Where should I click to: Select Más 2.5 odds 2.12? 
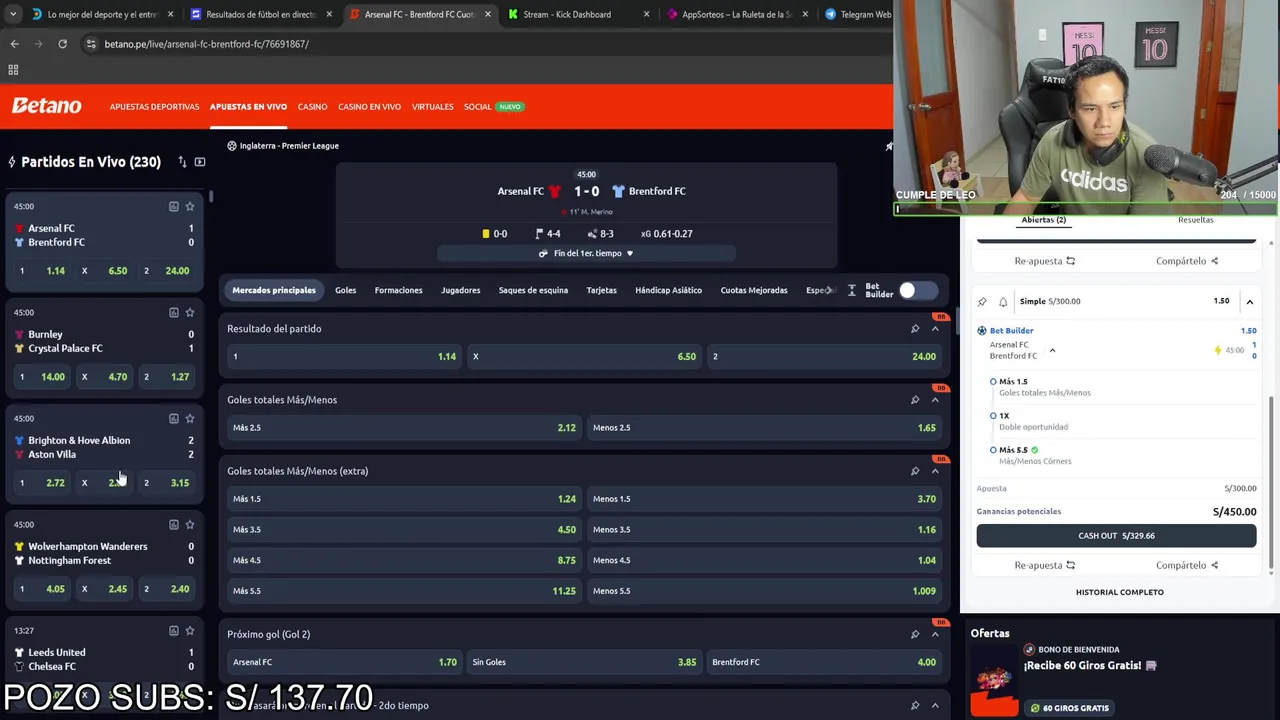click(404, 428)
